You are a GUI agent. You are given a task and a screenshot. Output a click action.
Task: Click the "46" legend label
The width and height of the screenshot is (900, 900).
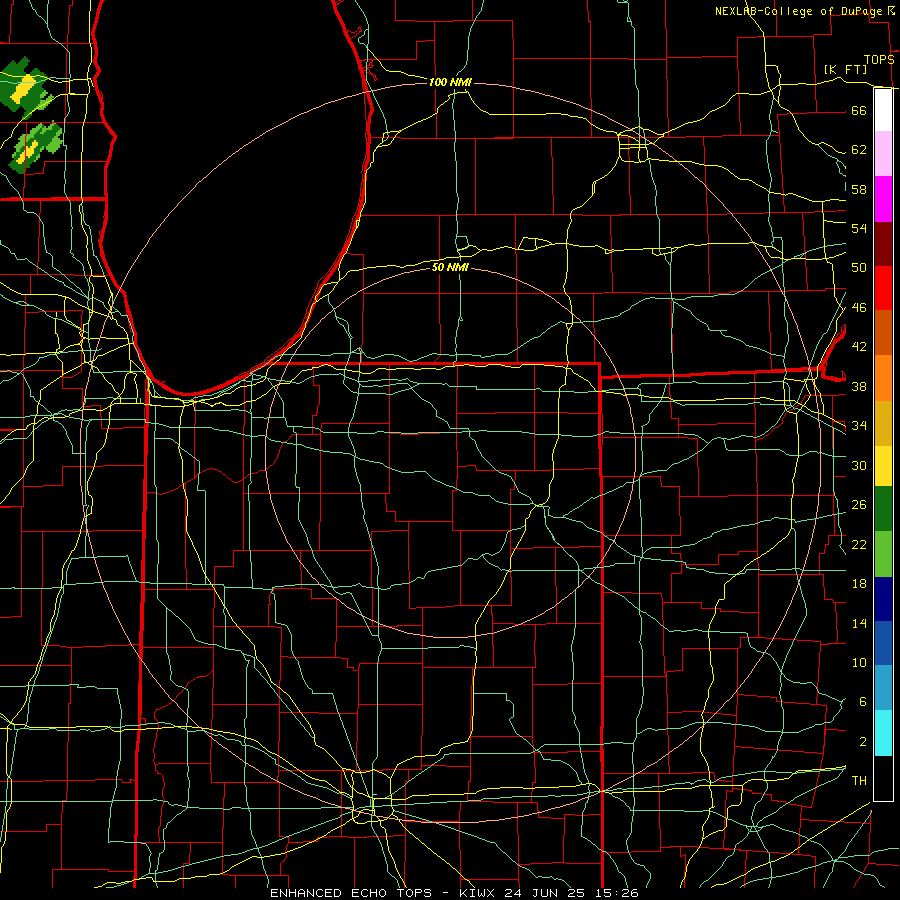point(859,308)
